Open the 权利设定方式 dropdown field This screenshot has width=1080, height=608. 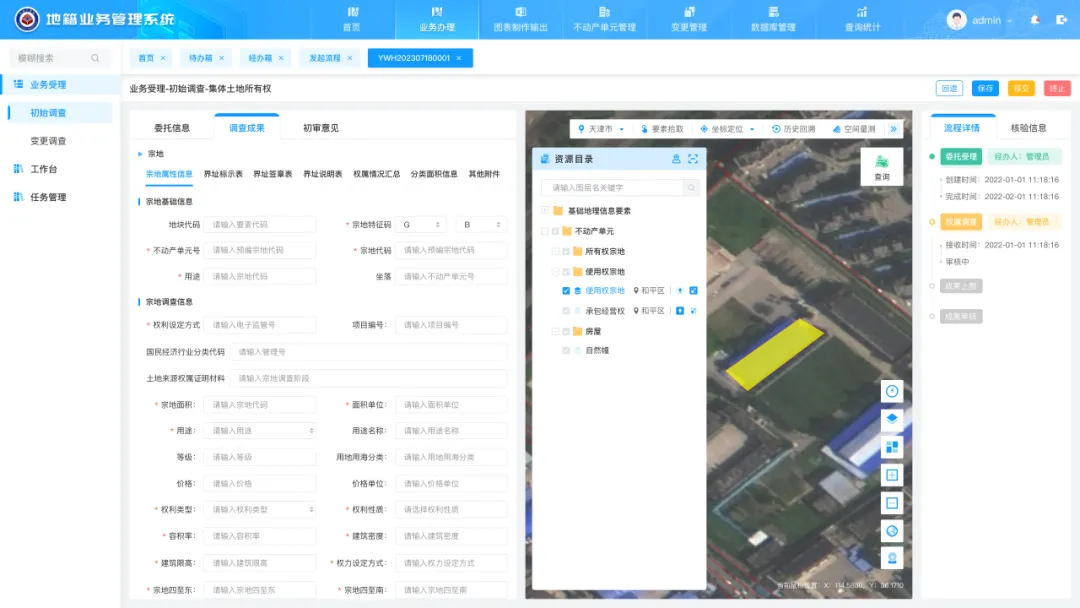pos(259,325)
